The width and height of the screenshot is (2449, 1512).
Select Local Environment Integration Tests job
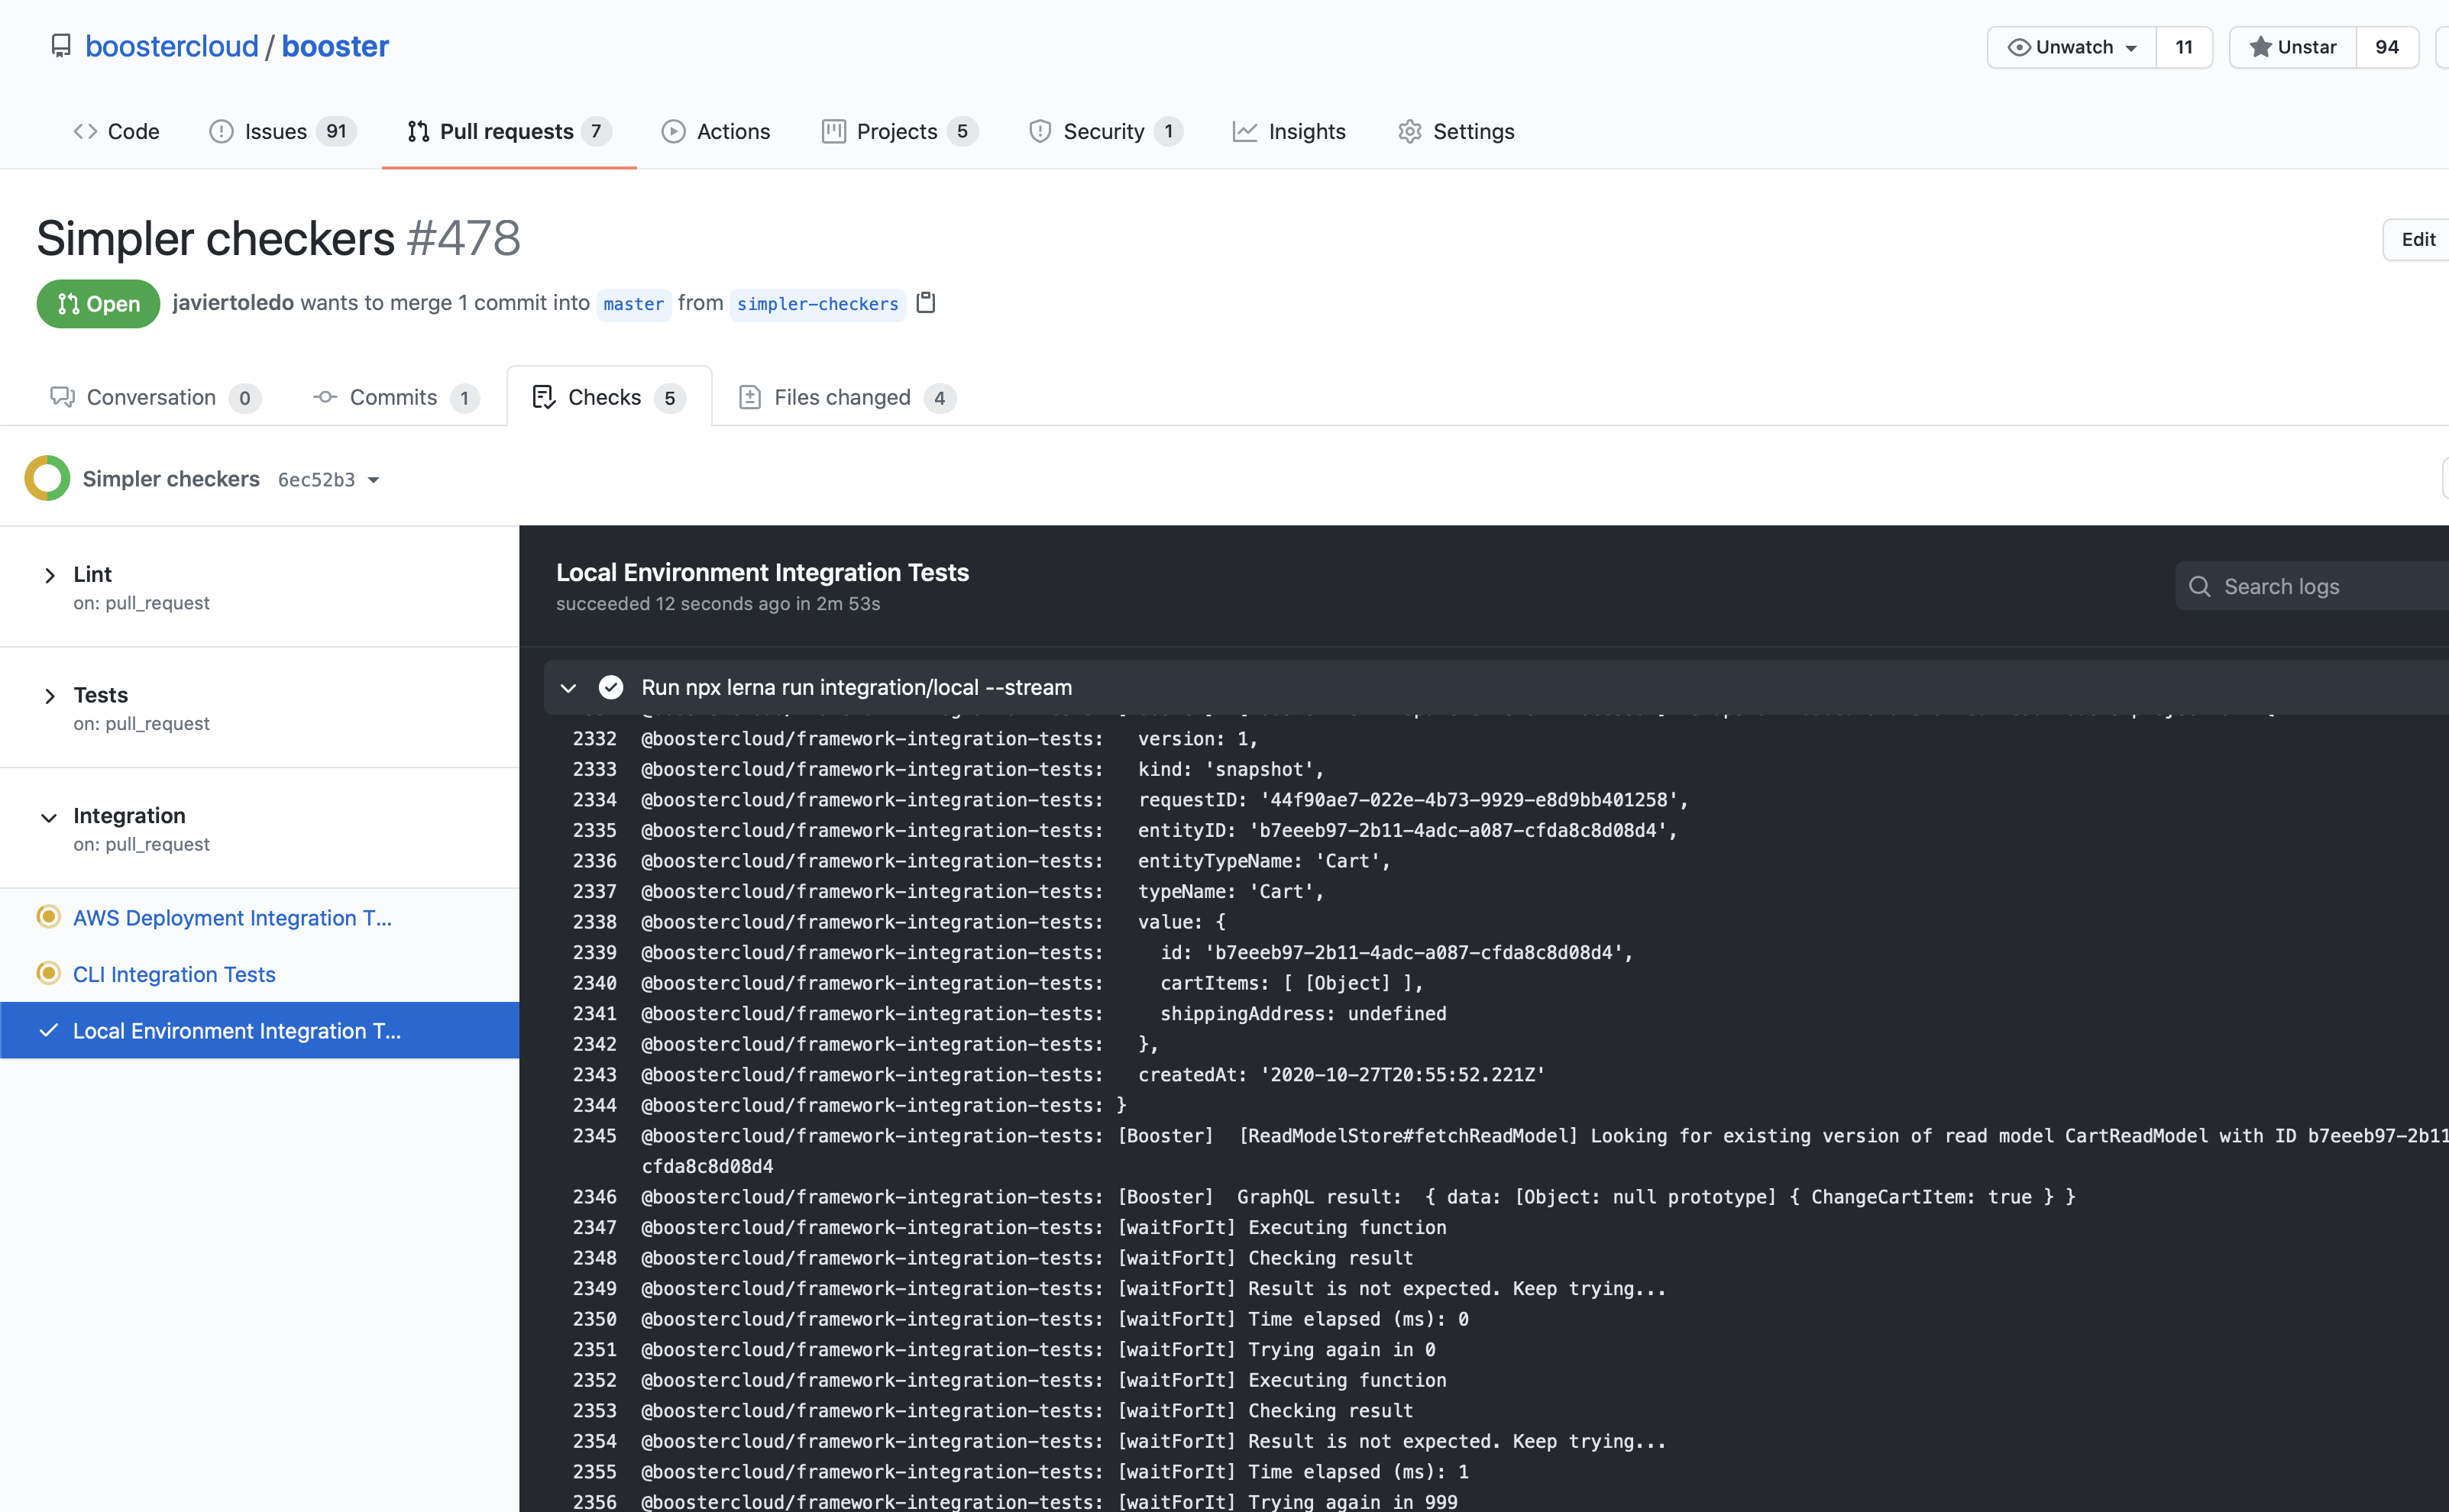point(237,1030)
